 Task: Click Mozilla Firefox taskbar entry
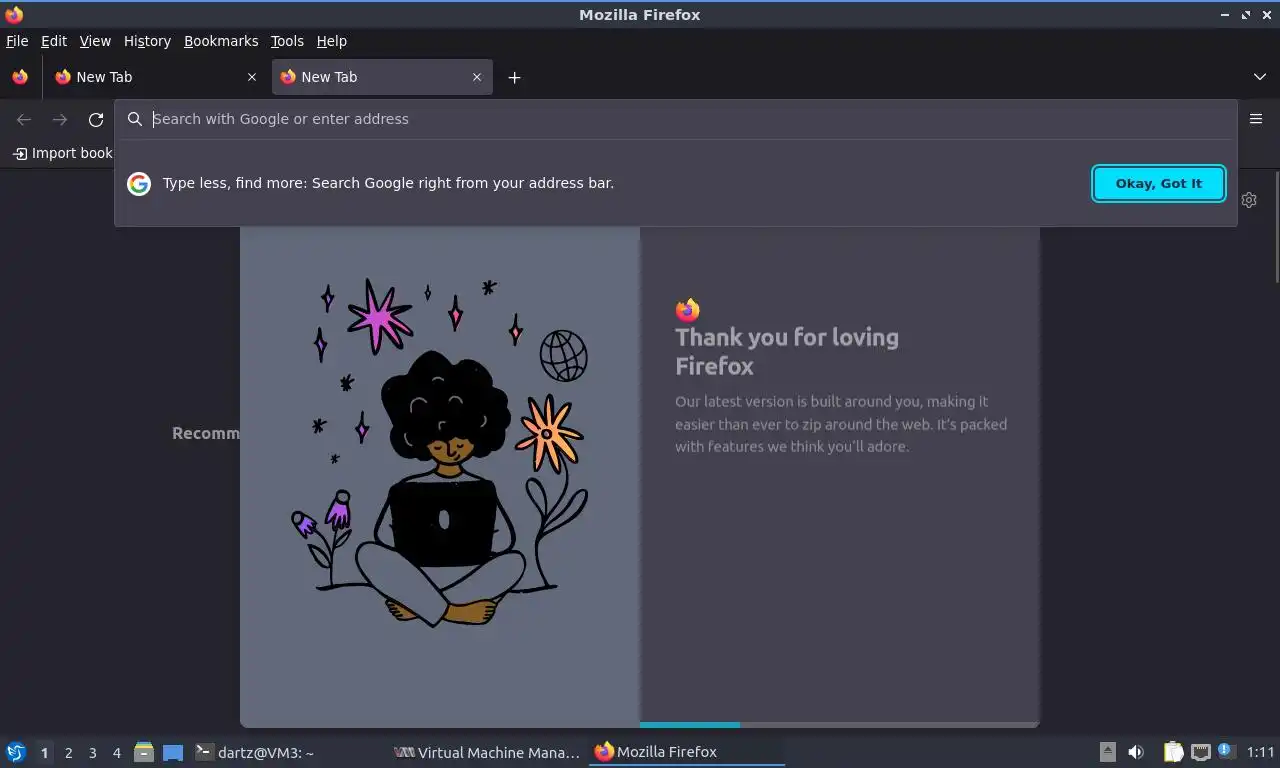coord(687,752)
